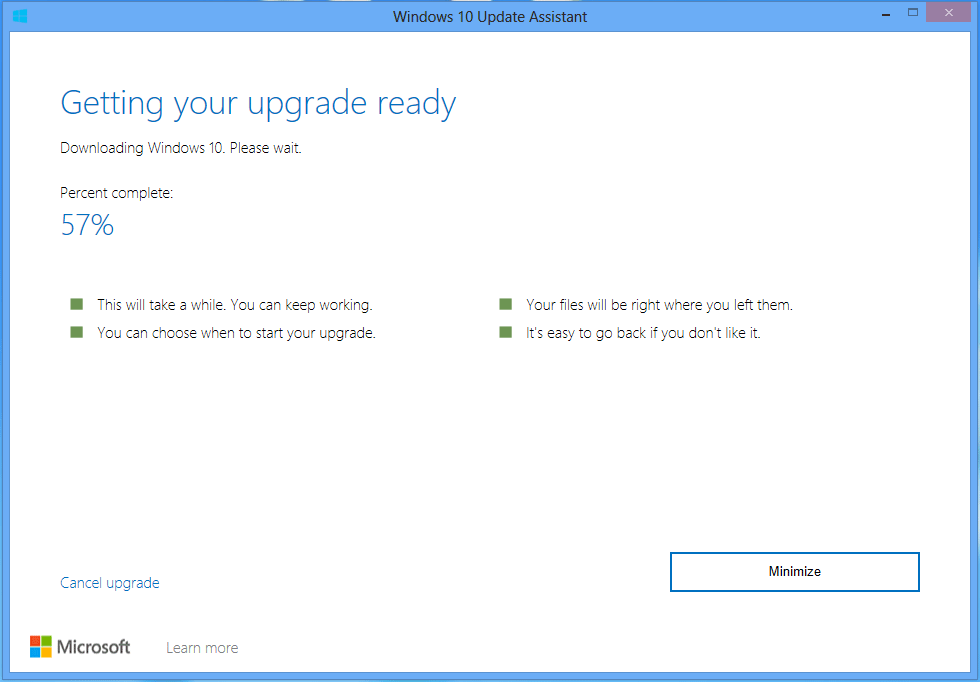Cancel the upgrade via the Cancel upgrade link

point(109,583)
